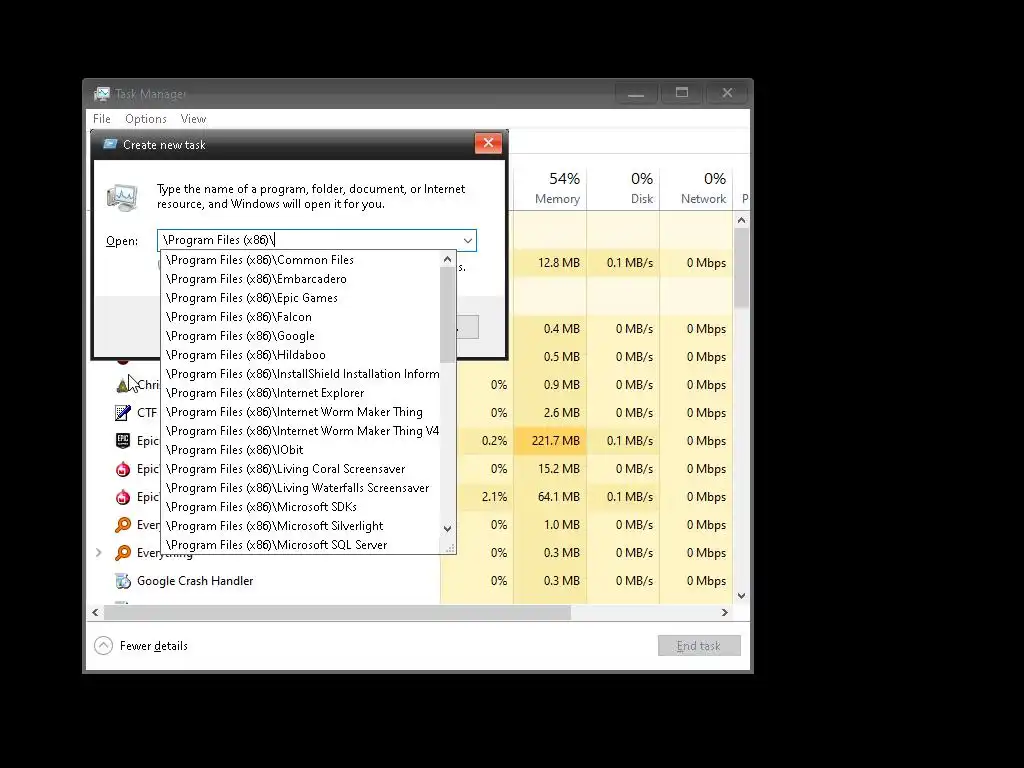Viewport: 1024px width, 768px height.
Task: Expand the Everything process group
Action: point(99,552)
